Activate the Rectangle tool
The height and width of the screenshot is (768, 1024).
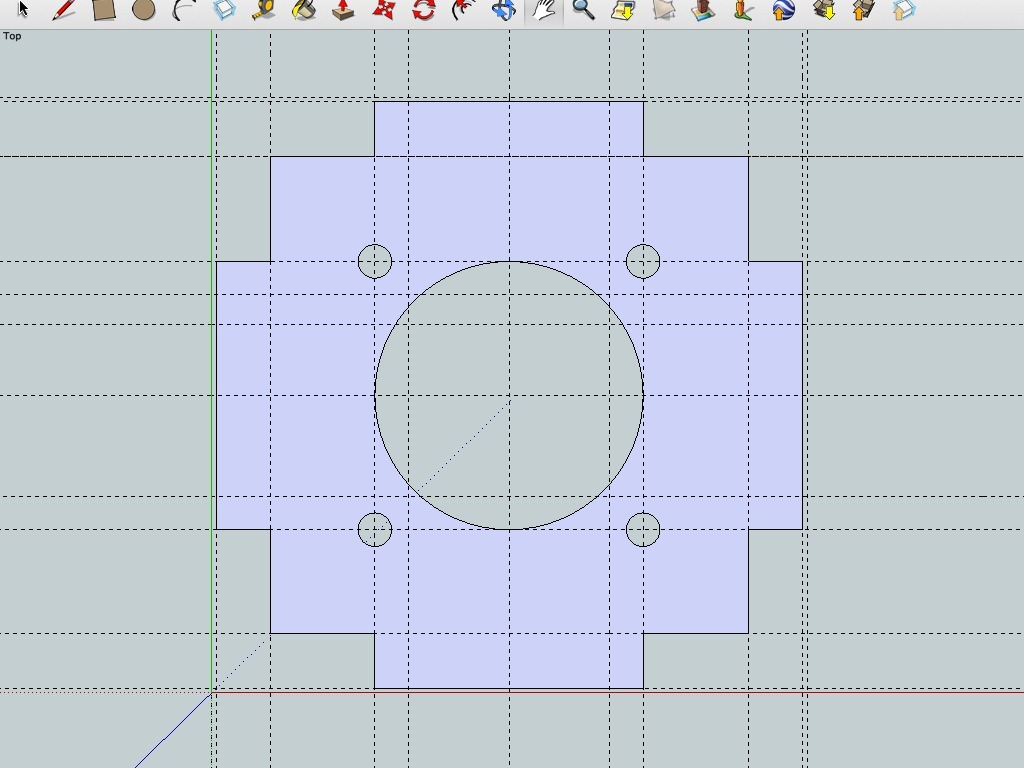coord(104,9)
